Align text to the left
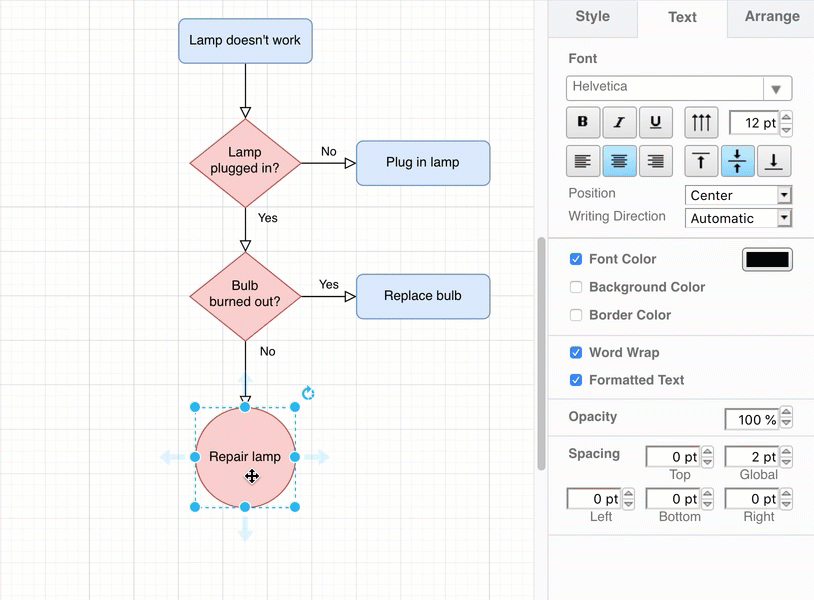This screenshot has height=600, width=814. (x=583, y=161)
